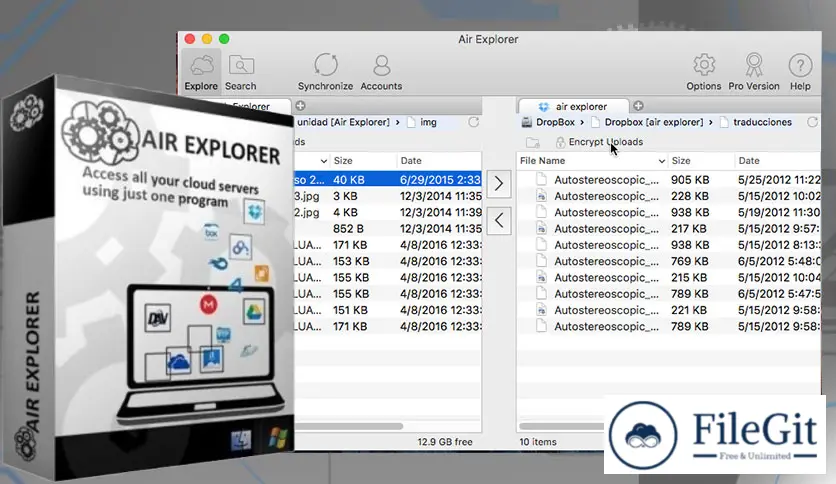Select img folder in left breadcrumb

tap(422, 122)
